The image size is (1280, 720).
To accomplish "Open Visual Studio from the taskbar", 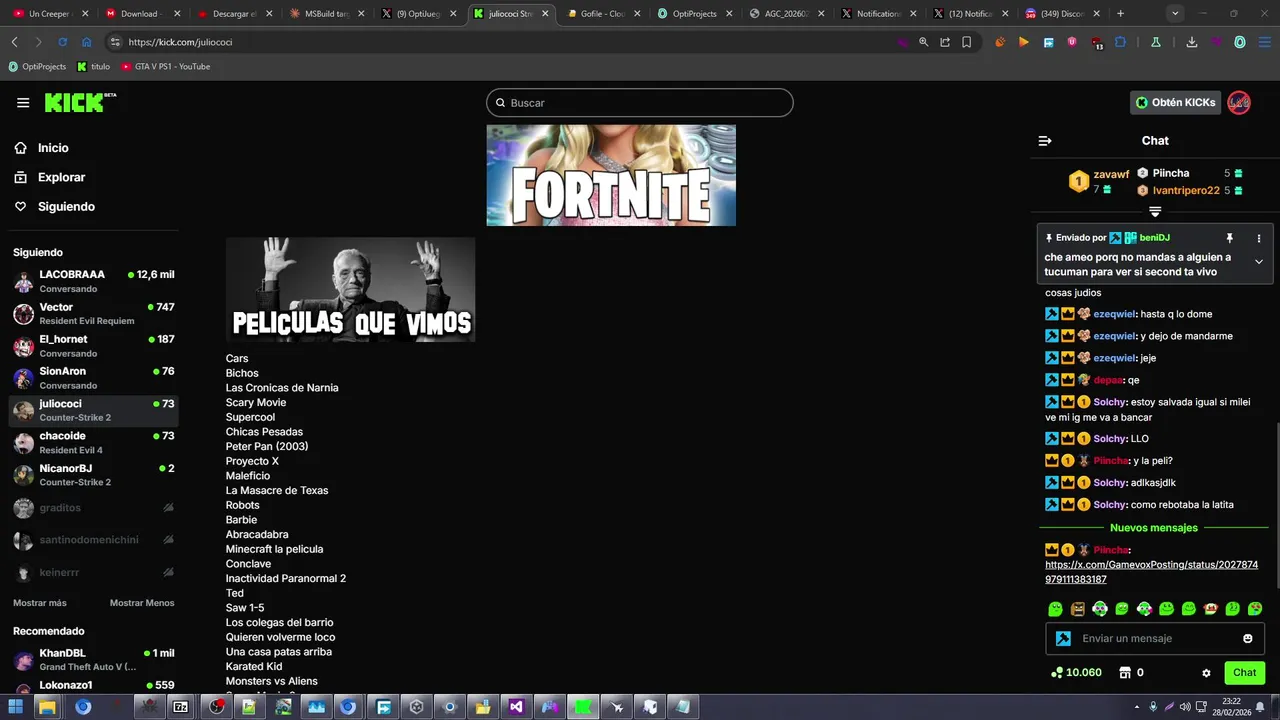I will 515,707.
